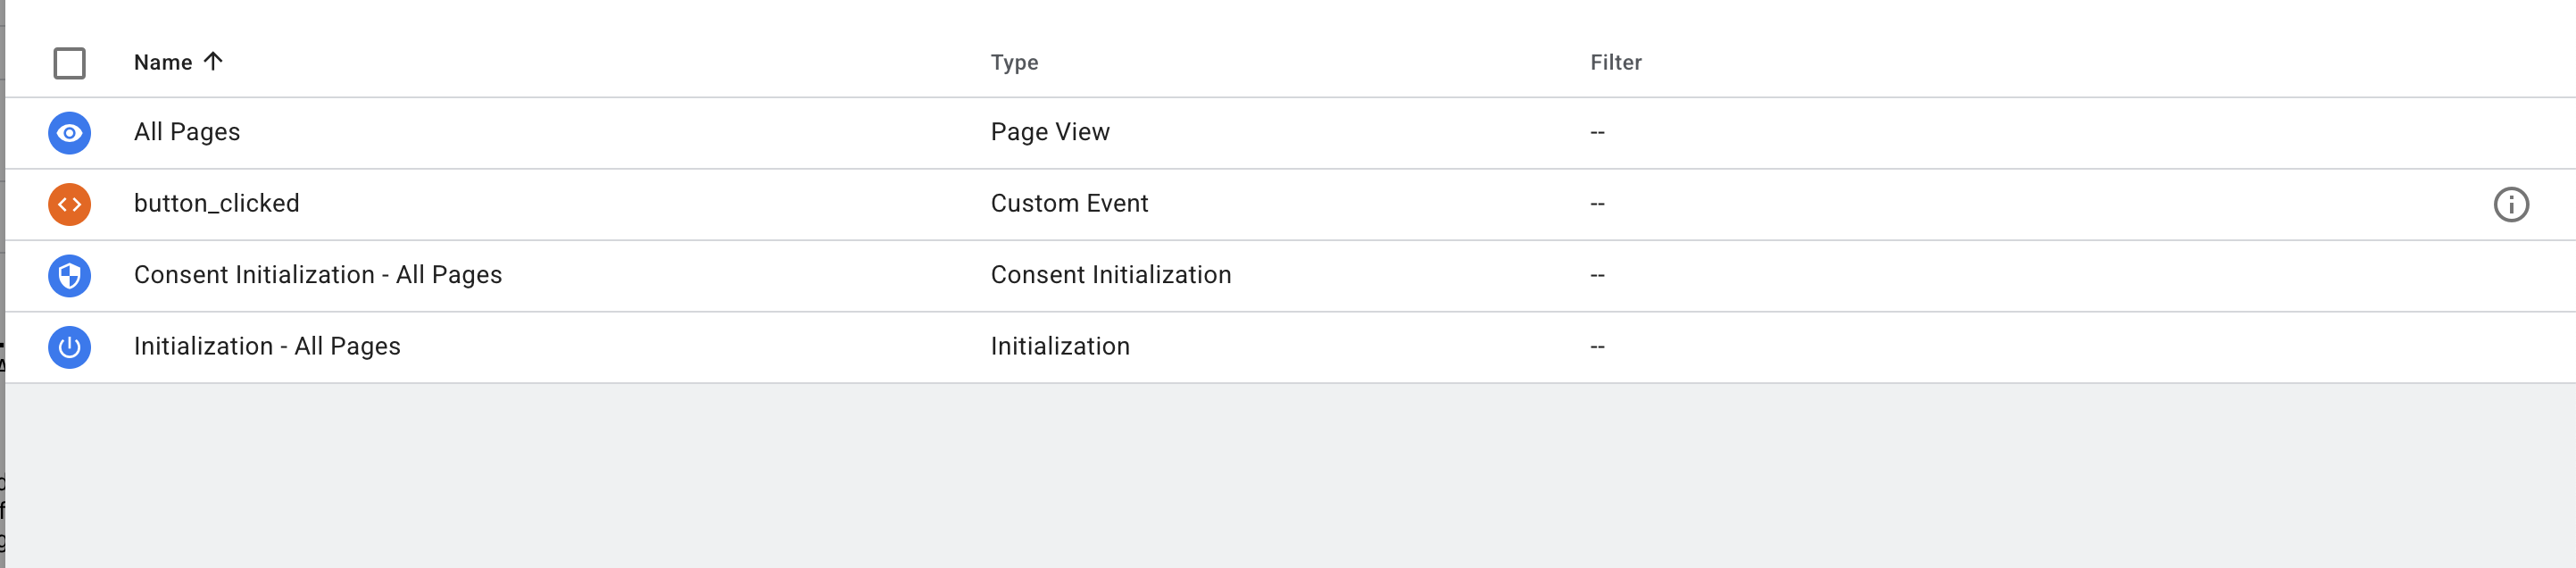This screenshot has height=568, width=2576.
Task: Open the Consent Initialization - All Pages trigger
Action: (318, 275)
